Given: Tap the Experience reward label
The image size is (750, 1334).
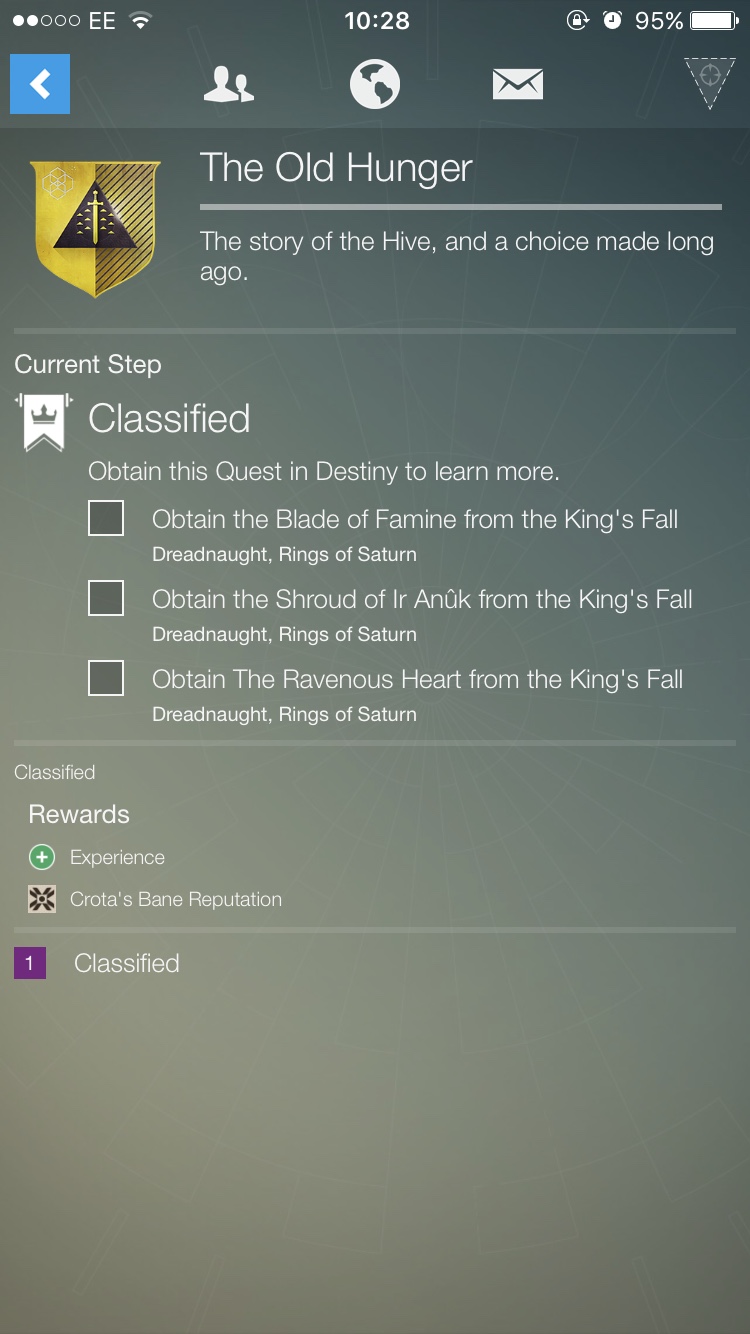Looking at the screenshot, I should pyautogui.click(x=117, y=857).
